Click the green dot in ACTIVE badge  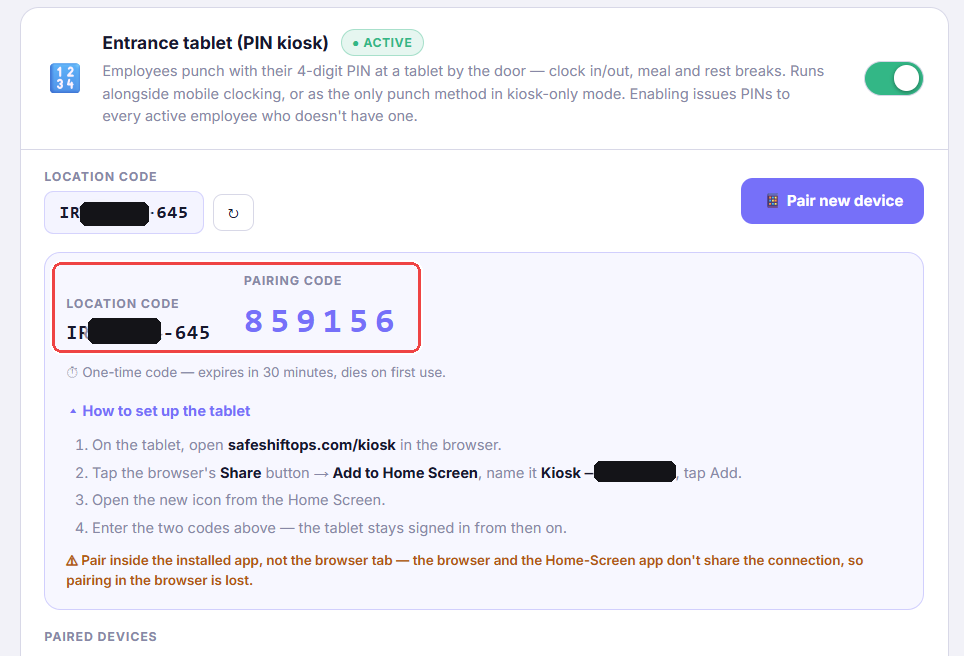pos(355,43)
